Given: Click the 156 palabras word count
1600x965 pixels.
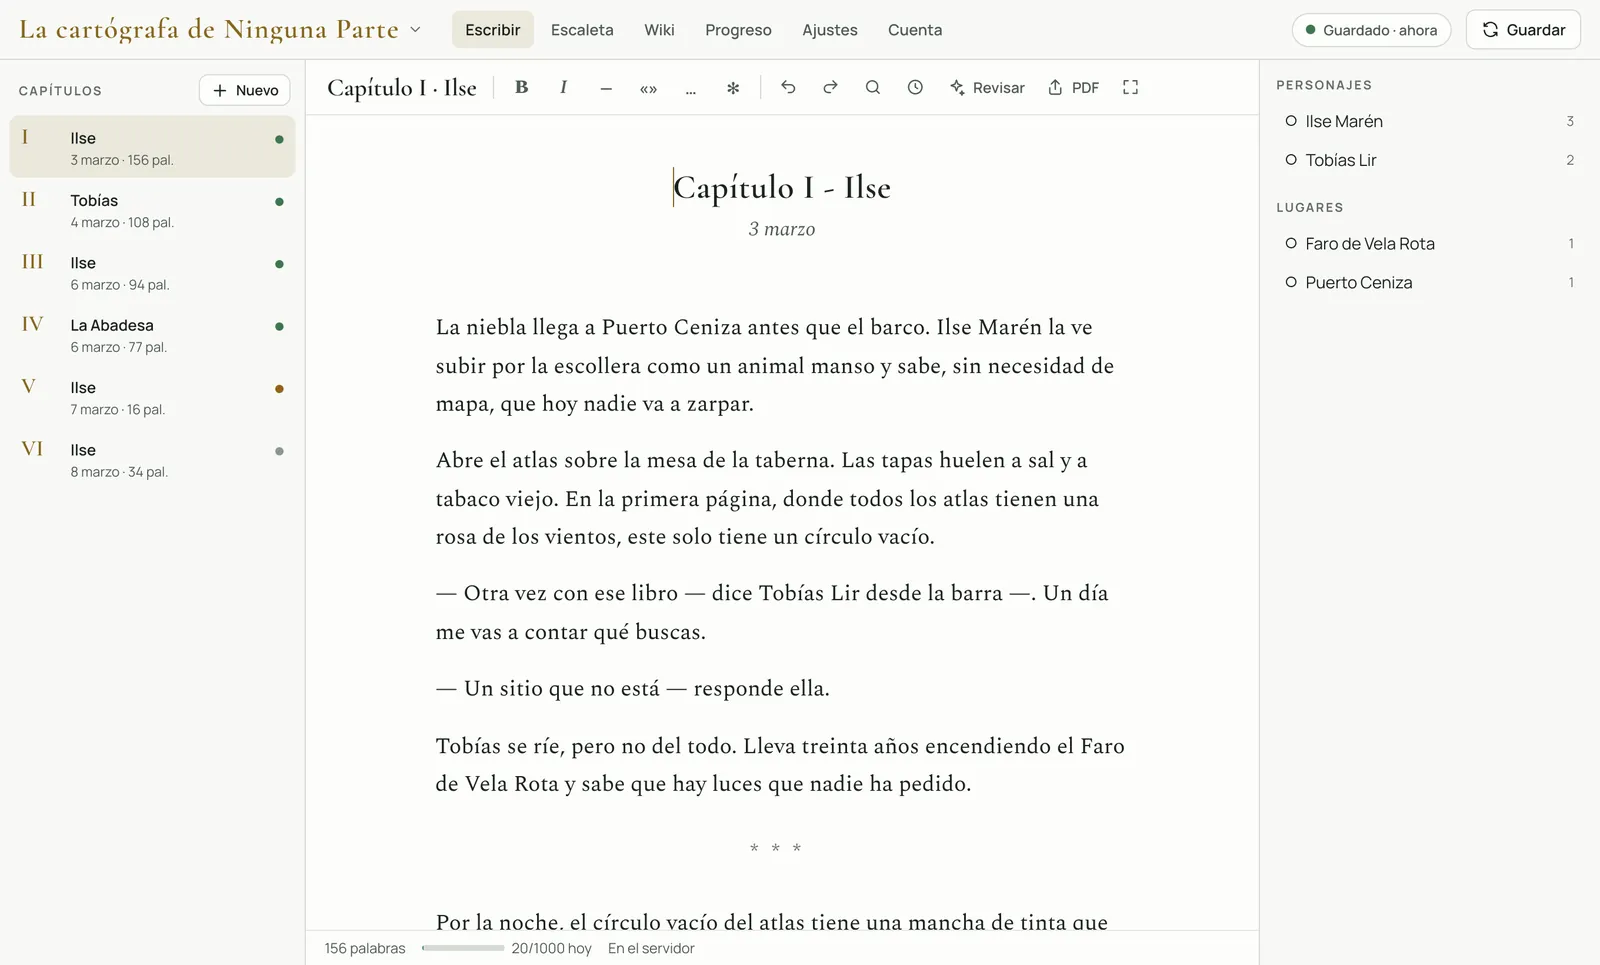Looking at the screenshot, I should [365, 948].
